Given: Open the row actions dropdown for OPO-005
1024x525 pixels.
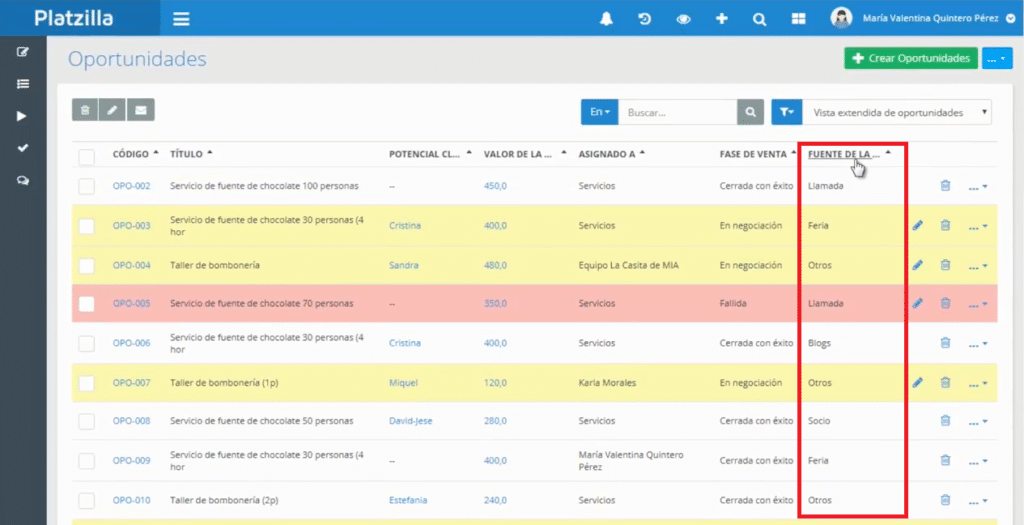Looking at the screenshot, I should (x=978, y=304).
